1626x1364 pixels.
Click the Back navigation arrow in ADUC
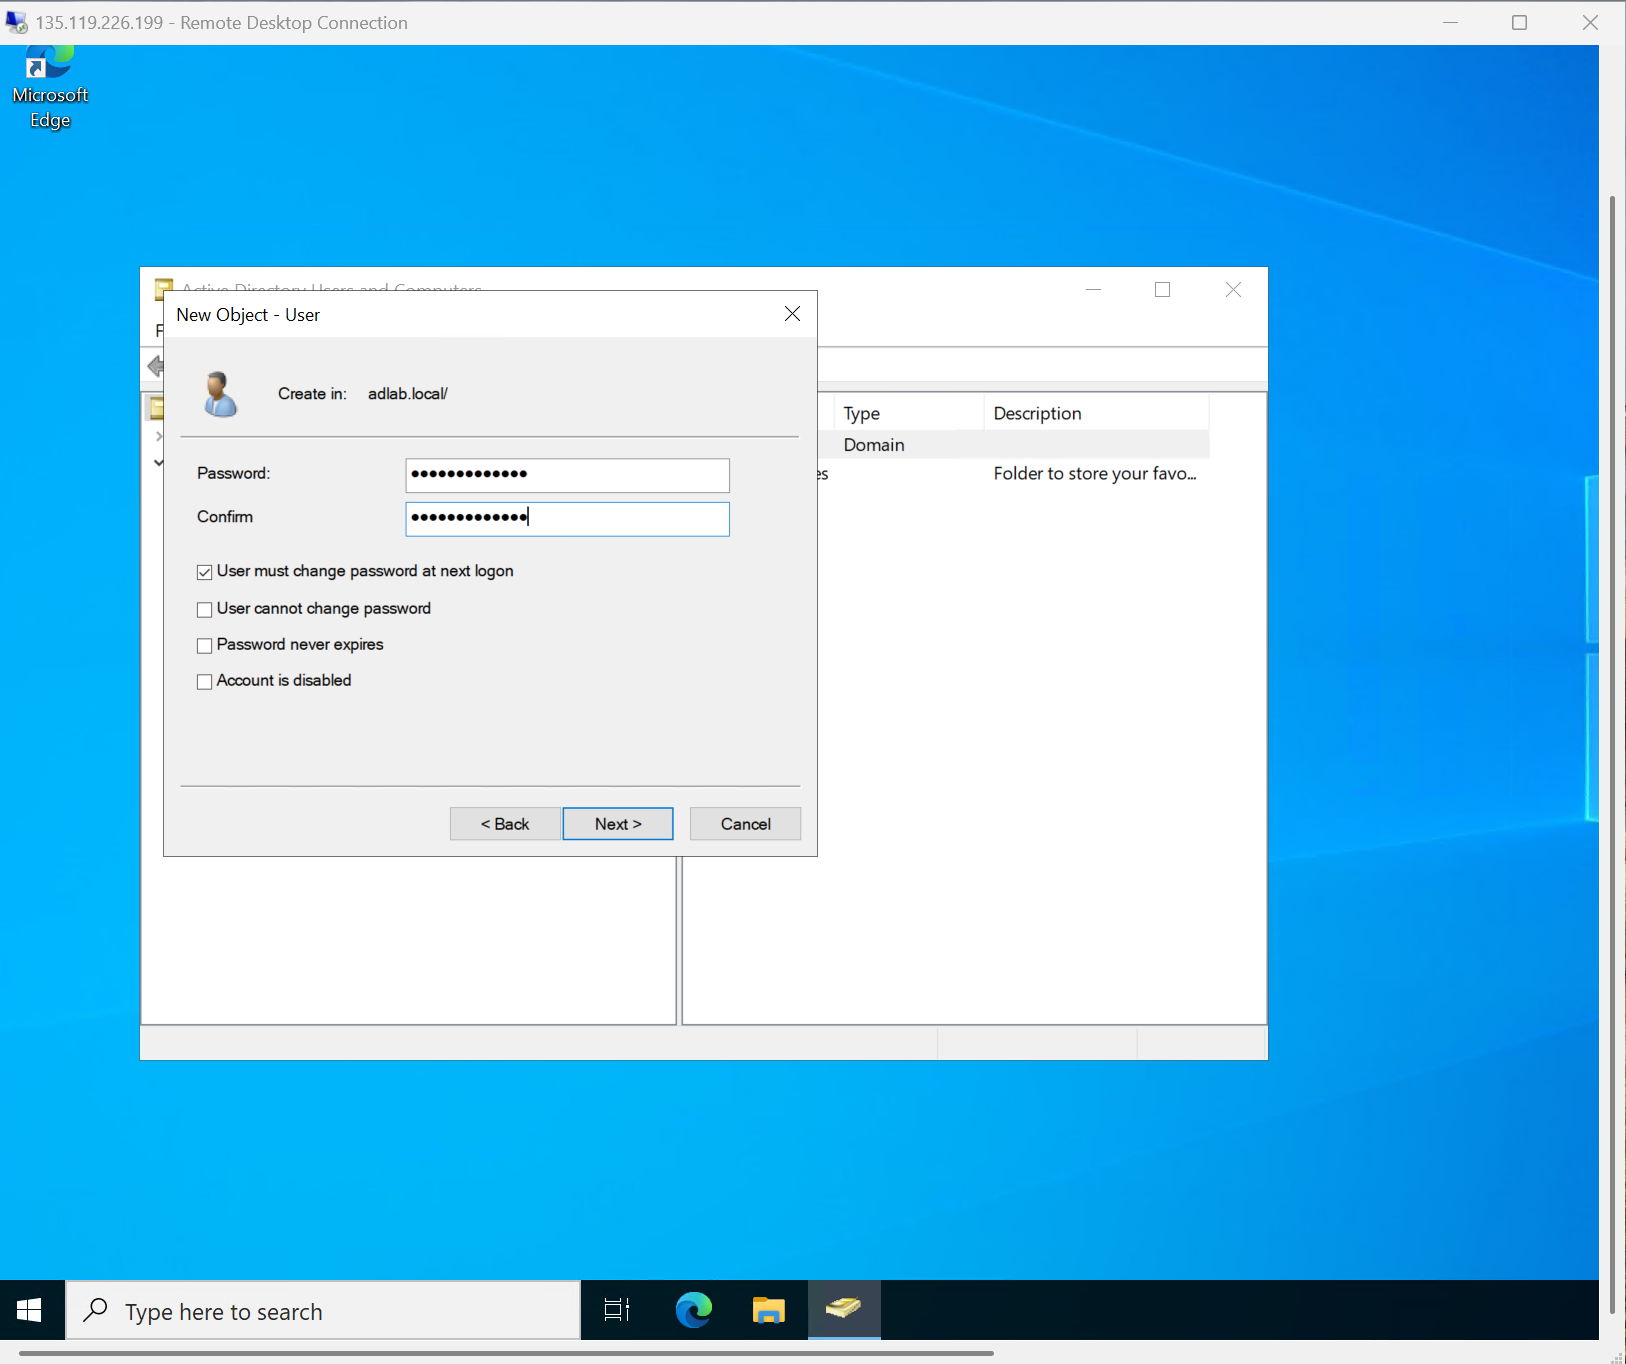tap(156, 366)
